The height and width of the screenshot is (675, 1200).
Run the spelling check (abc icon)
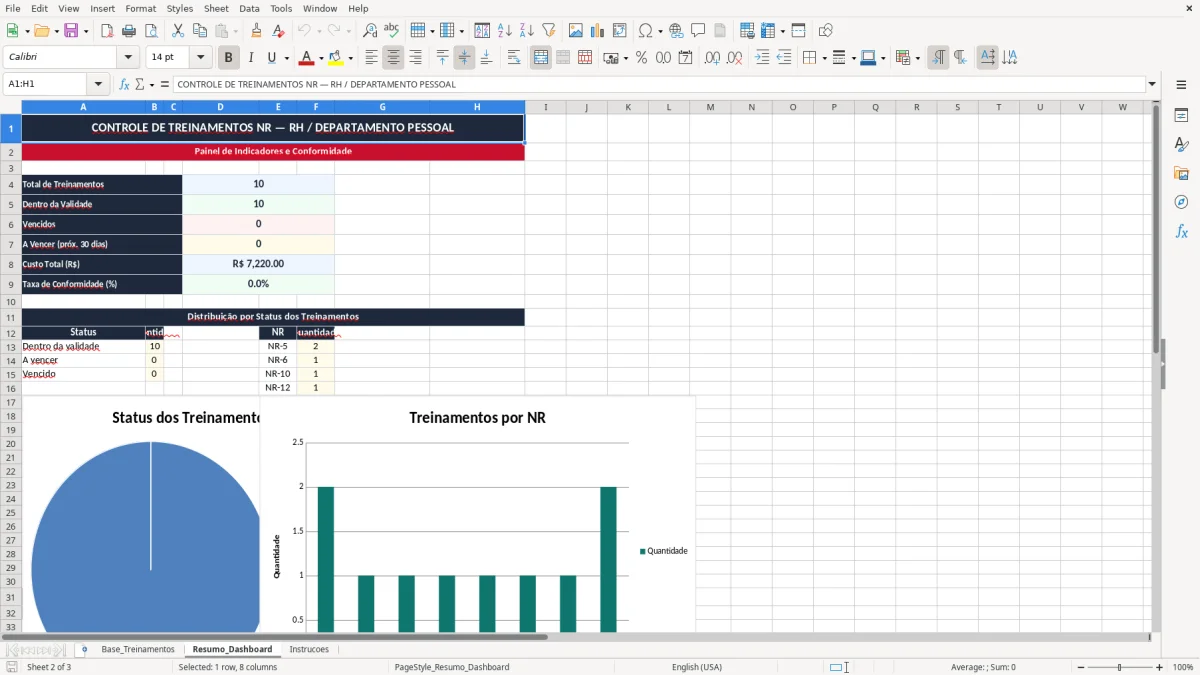tap(391, 31)
